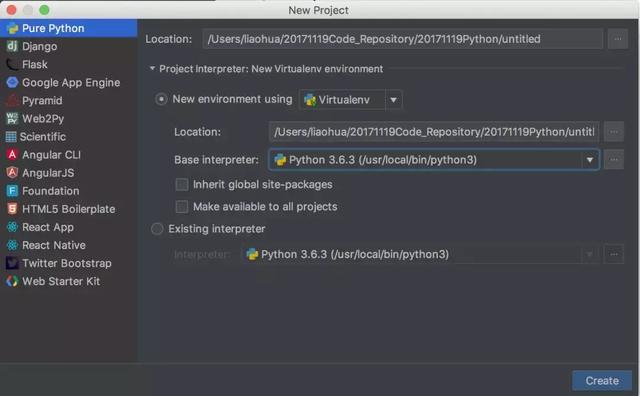
Task: Click the Foundation icon
Action: click(x=12, y=191)
